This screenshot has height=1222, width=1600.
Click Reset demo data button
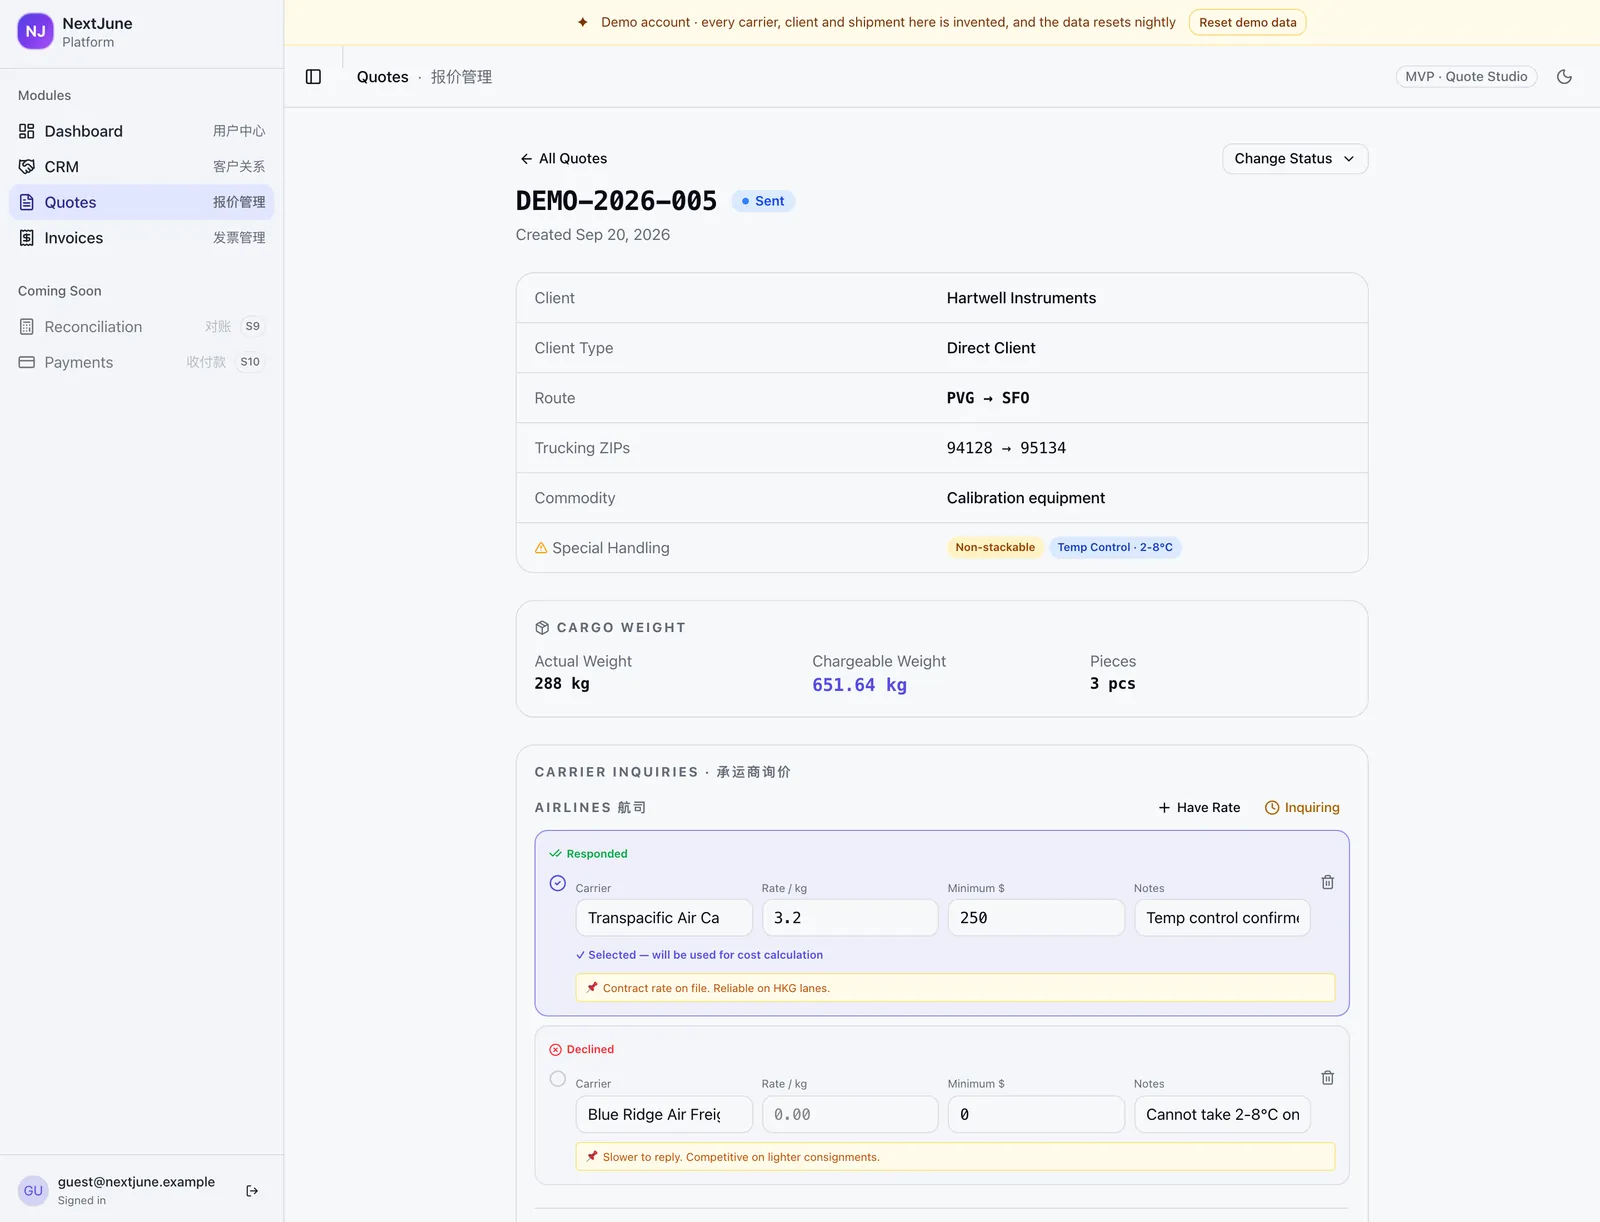point(1247,22)
